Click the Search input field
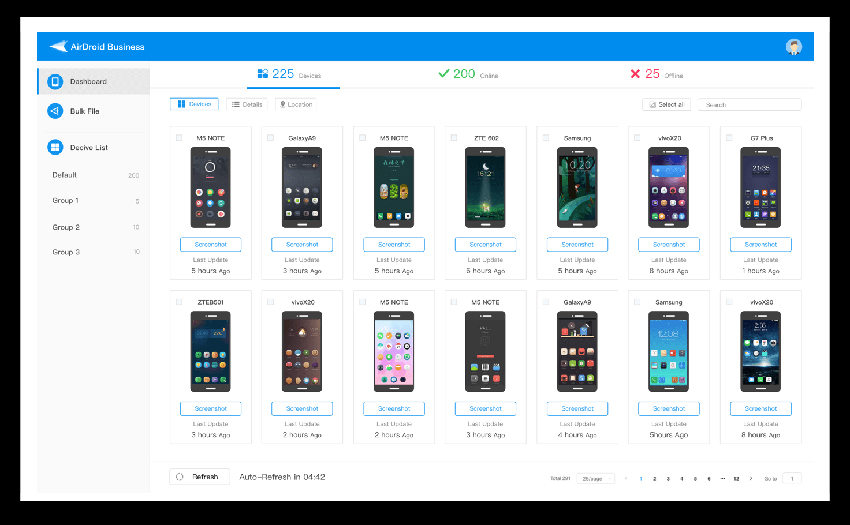 (x=749, y=104)
